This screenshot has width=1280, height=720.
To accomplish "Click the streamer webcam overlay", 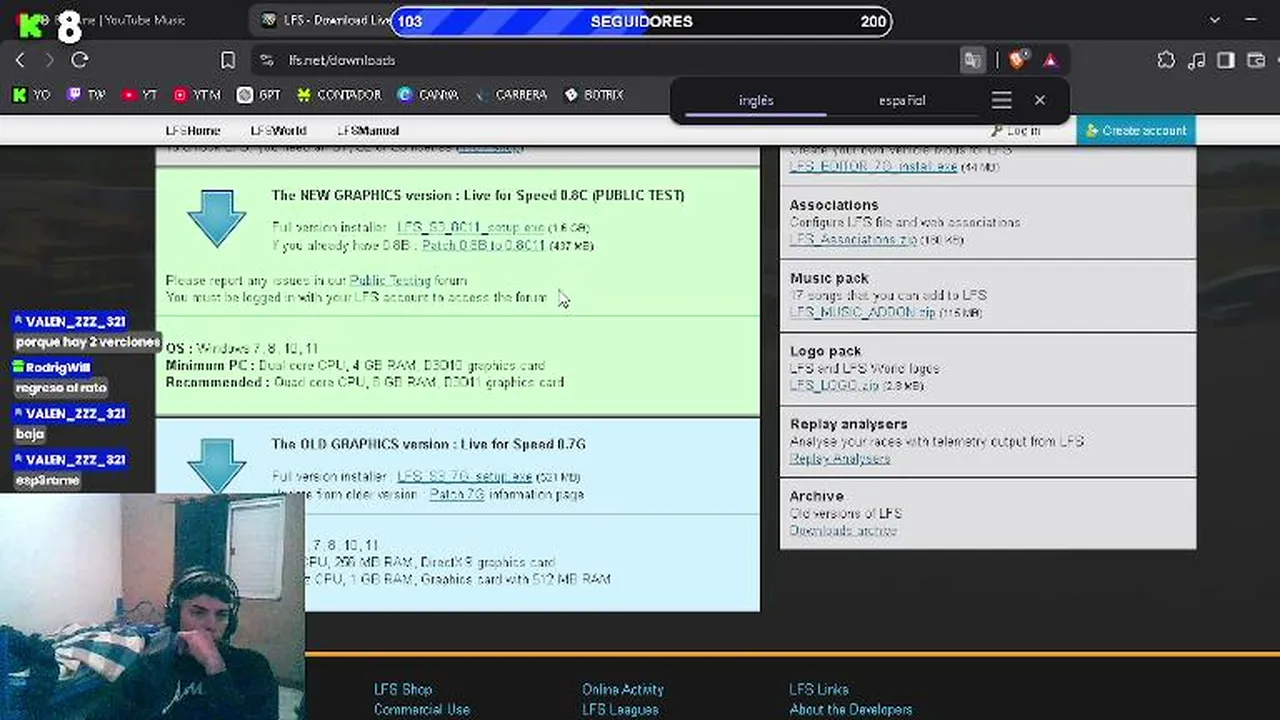I will pos(152,606).
